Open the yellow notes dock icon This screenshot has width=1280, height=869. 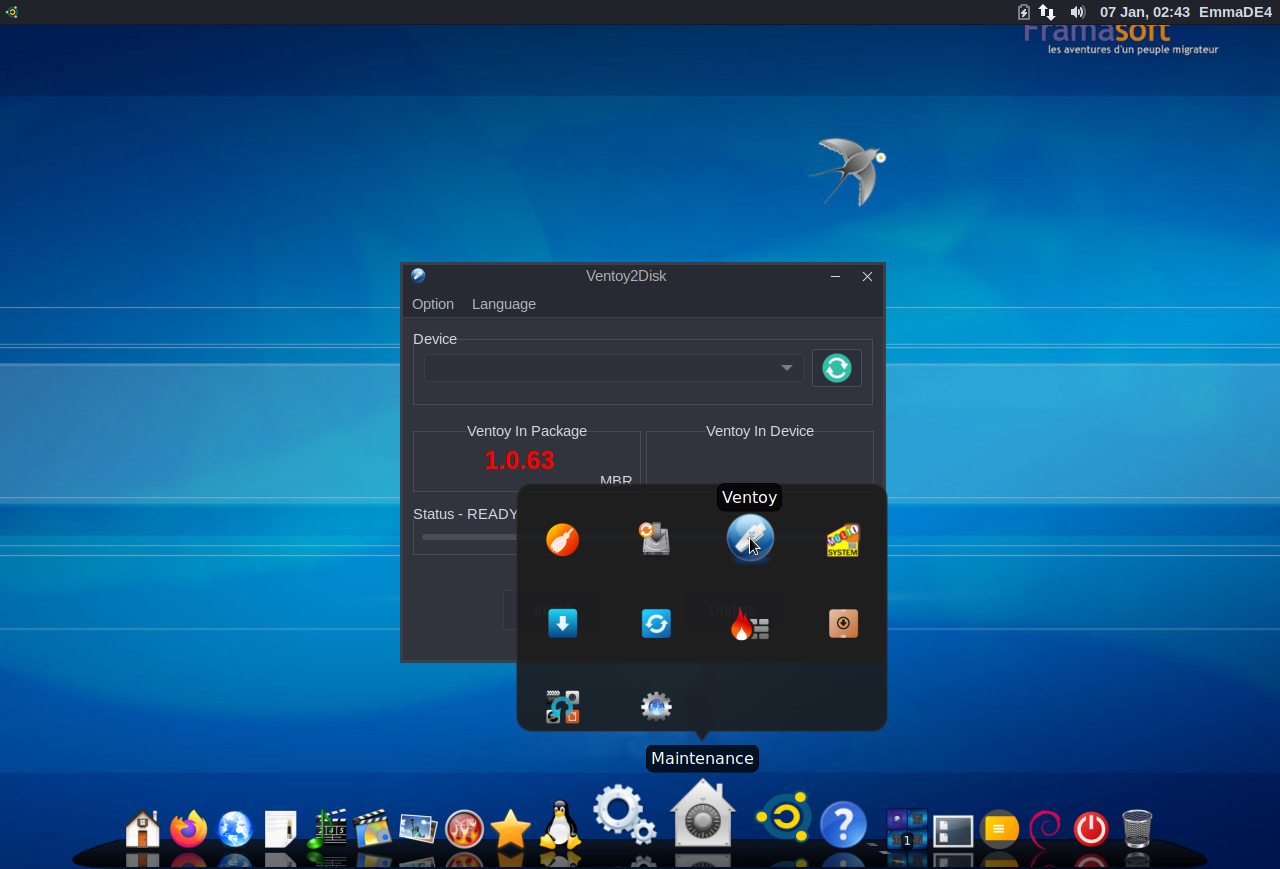(x=999, y=829)
